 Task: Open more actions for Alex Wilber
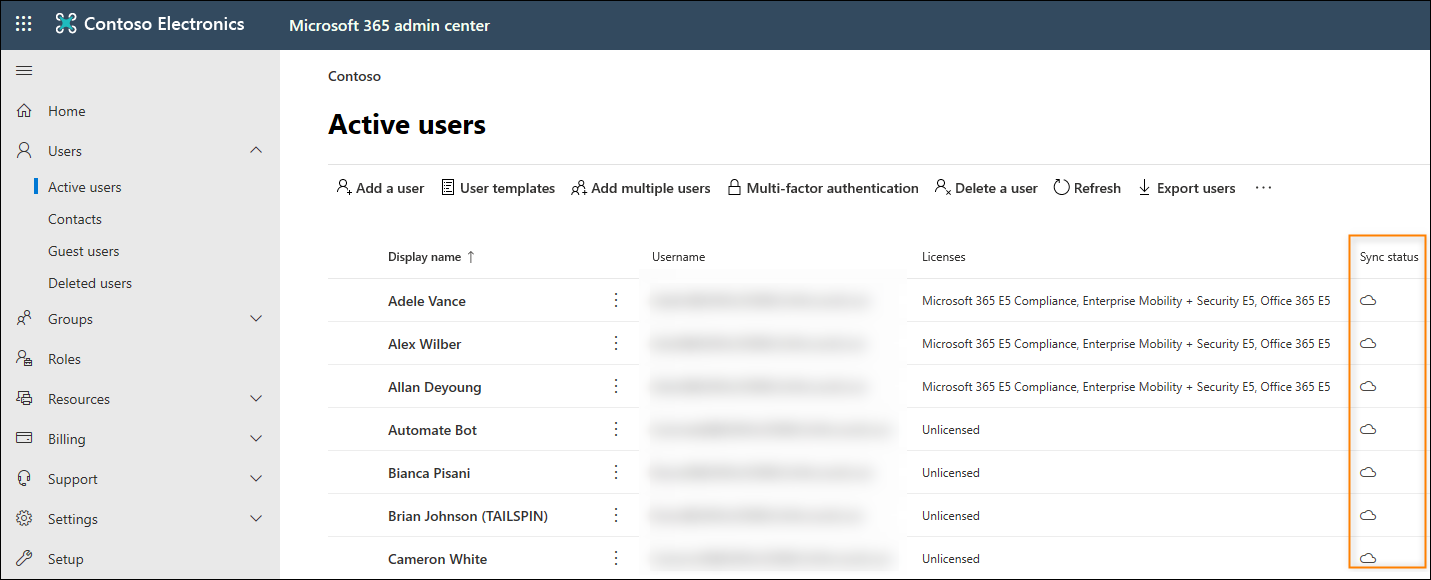coord(616,343)
